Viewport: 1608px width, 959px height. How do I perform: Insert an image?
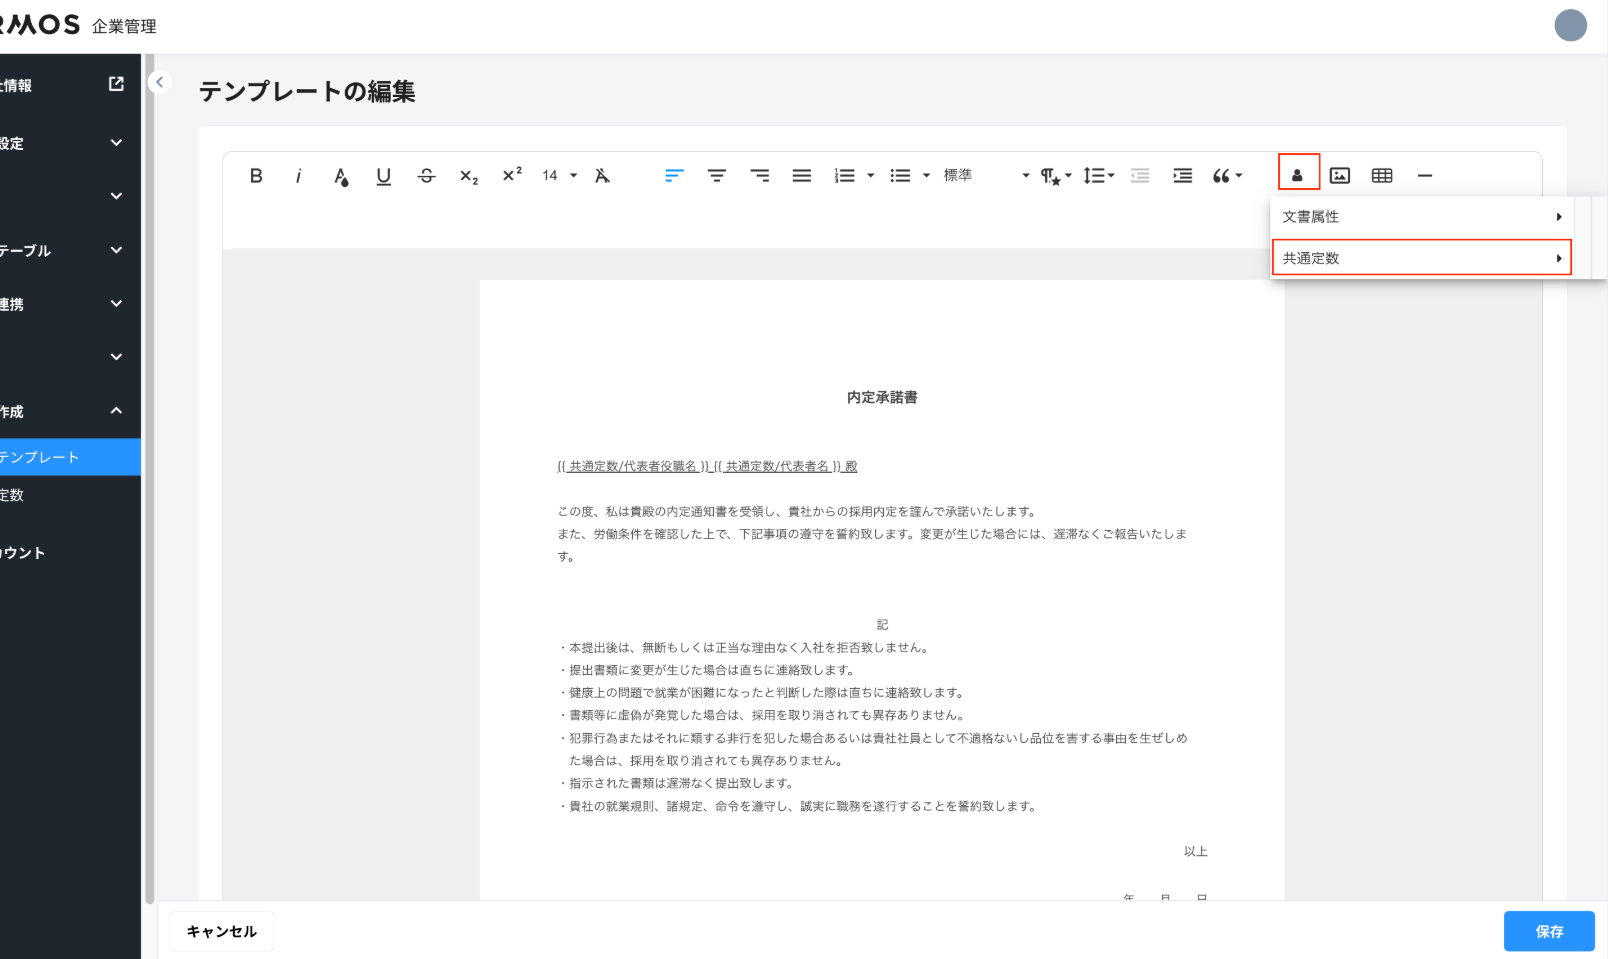[x=1340, y=176]
